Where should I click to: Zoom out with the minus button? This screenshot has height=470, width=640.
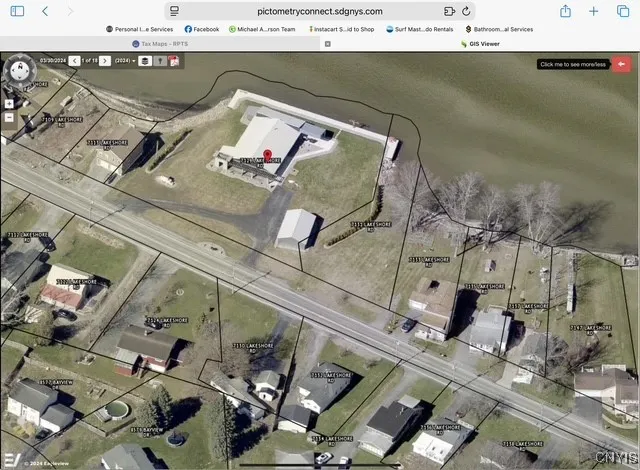[x=9, y=117]
